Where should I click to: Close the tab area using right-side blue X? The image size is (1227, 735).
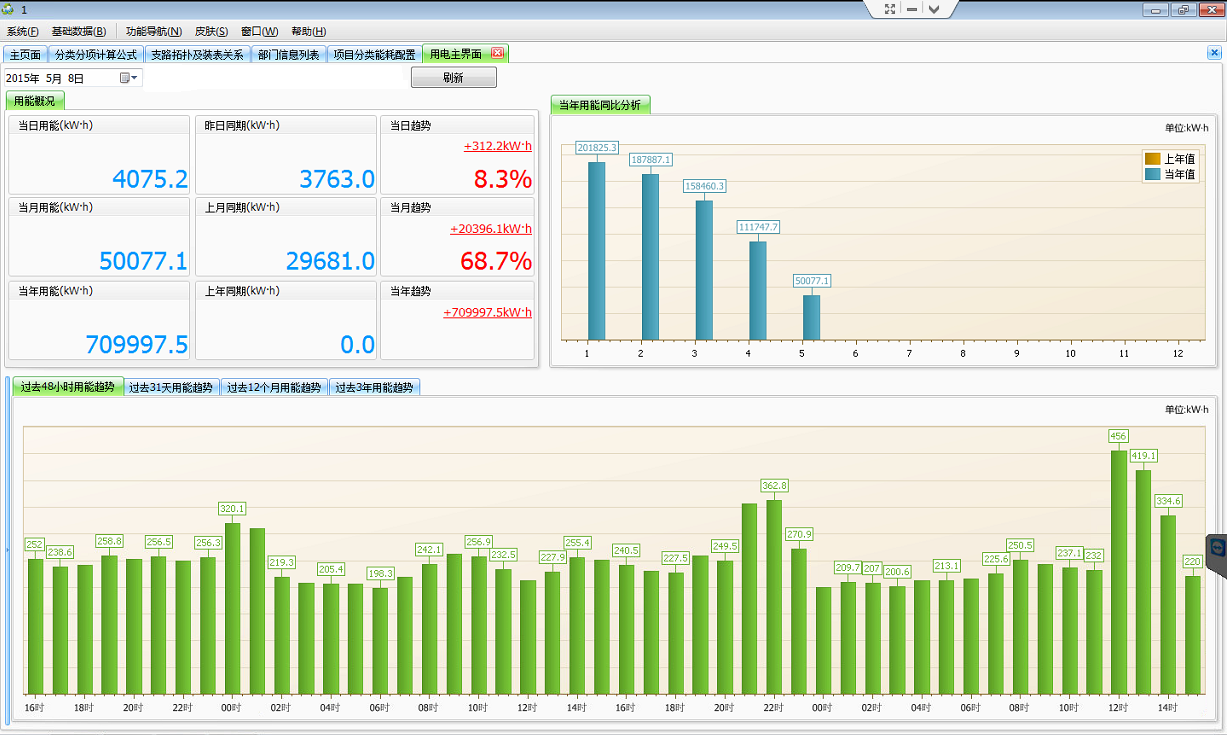1214,54
